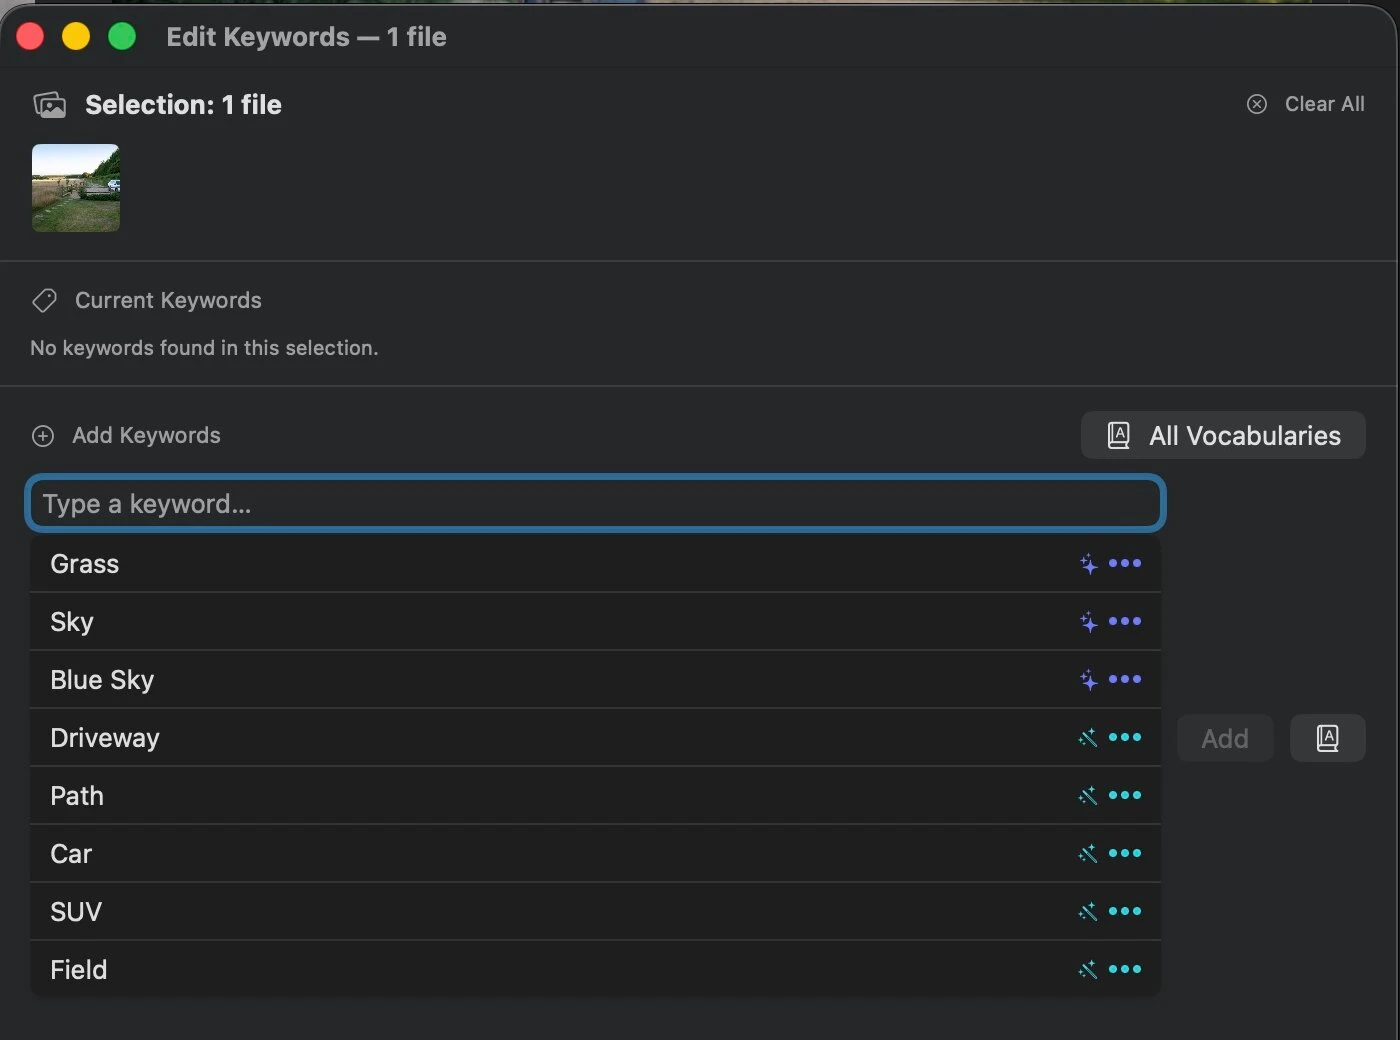
Task: Click the Current Keywords heading
Action: point(168,300)
